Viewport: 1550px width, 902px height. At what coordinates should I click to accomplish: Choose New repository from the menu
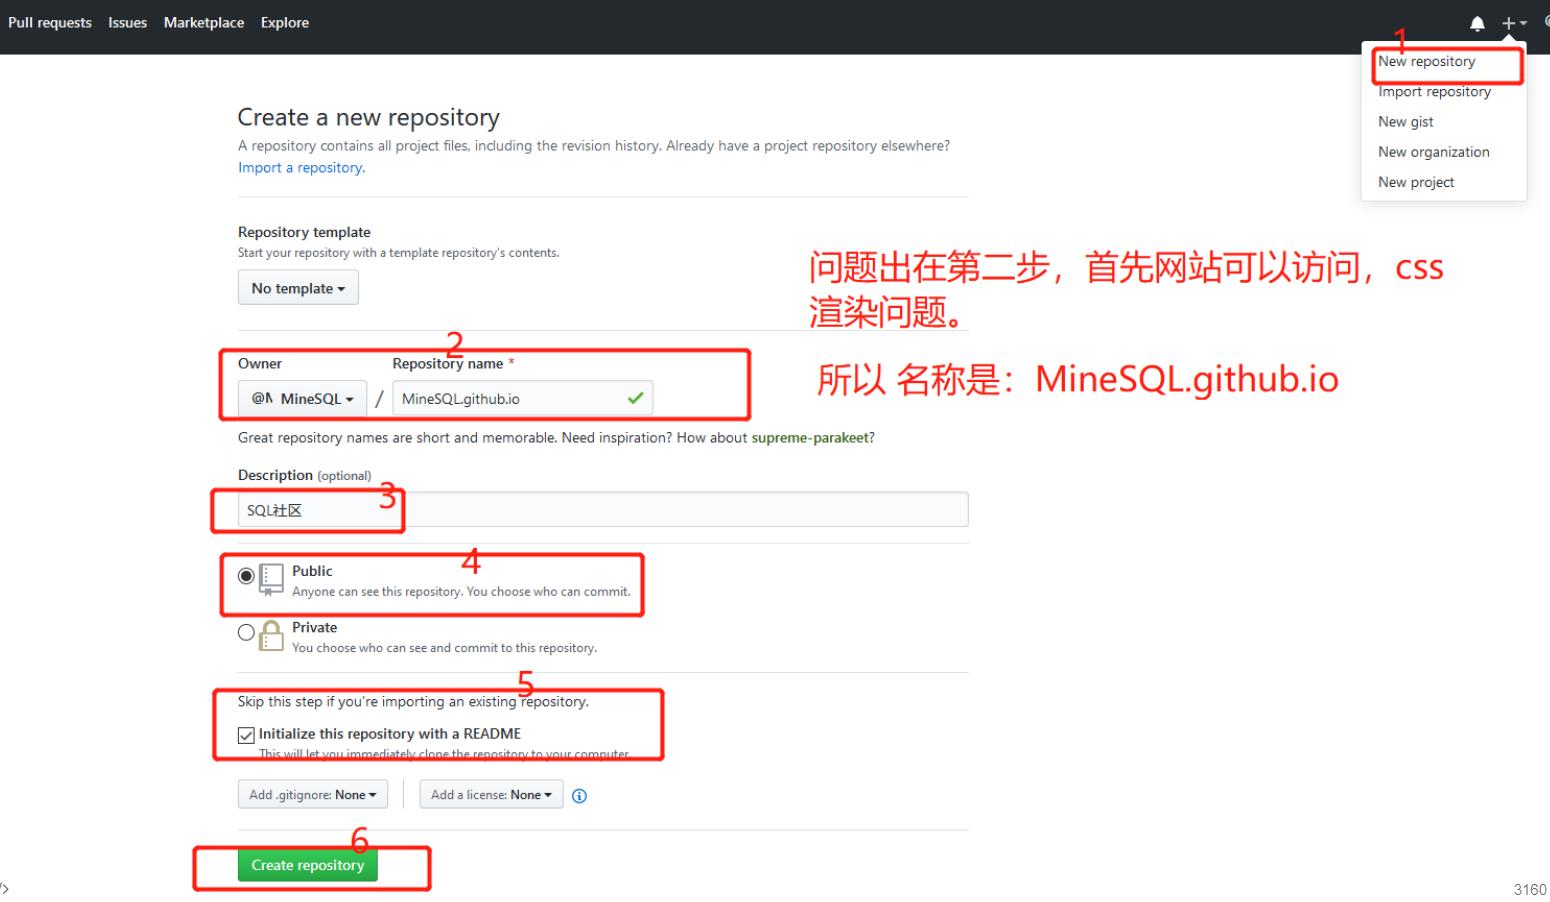[x=1426, y=61]
